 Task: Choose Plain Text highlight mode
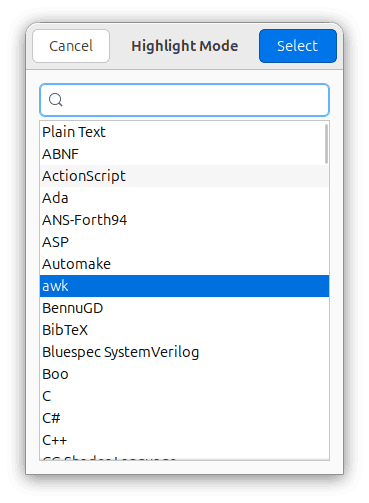click(184, 132)
